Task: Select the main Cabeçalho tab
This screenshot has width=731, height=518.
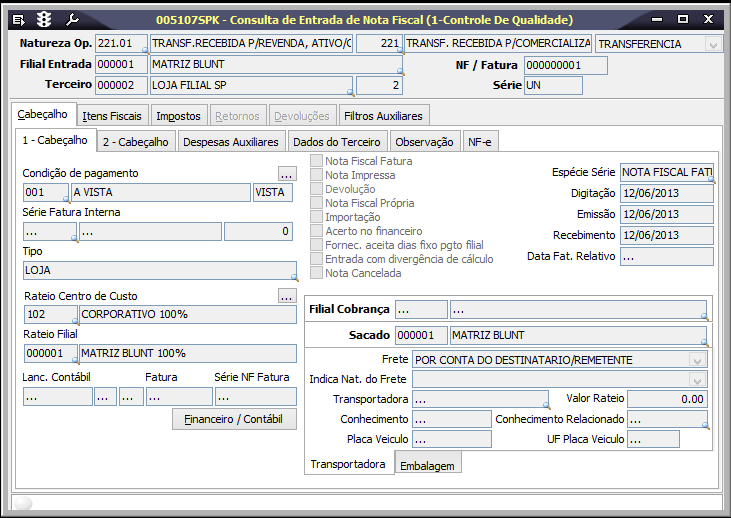Action: tap(42, 114)
